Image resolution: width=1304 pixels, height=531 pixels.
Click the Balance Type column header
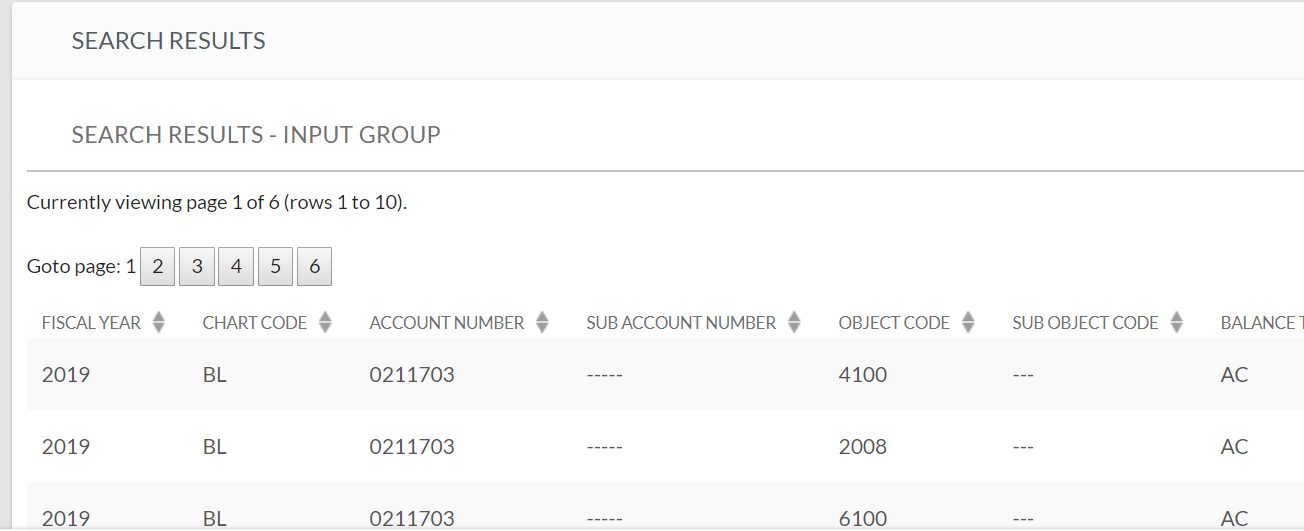[1260, 323]
